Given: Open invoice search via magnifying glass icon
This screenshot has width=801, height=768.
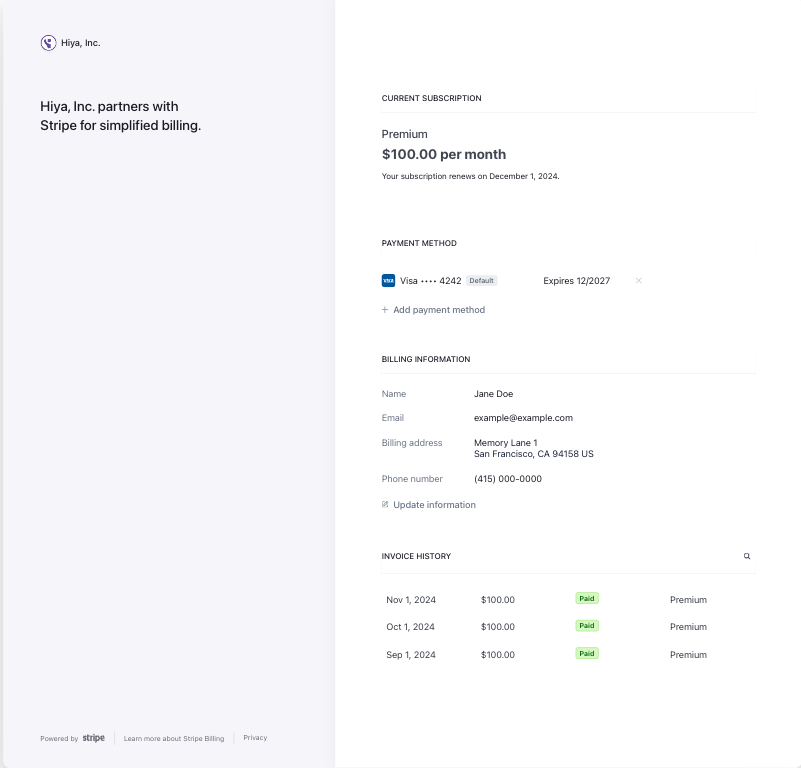Looking at the screenshot, I should [747, 555].
